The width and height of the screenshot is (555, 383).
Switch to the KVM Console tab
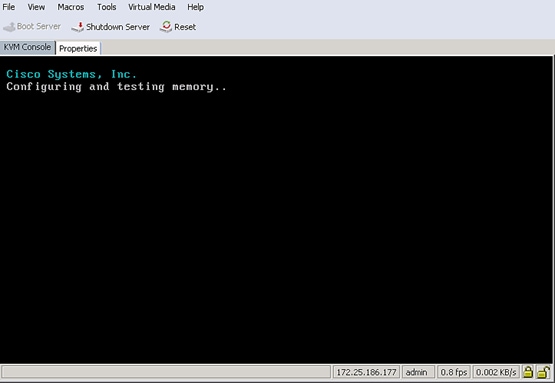pos(27,47)
